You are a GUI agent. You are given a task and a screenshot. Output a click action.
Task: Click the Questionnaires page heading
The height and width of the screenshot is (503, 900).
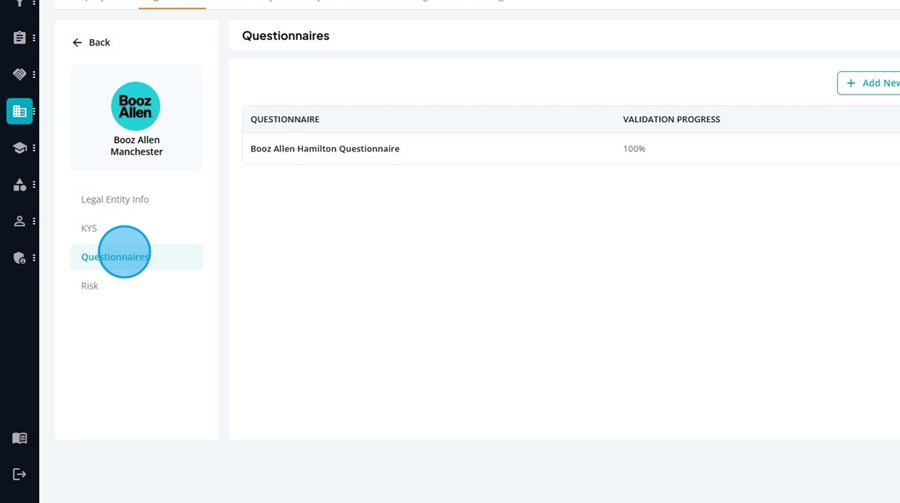pos(286,36)
